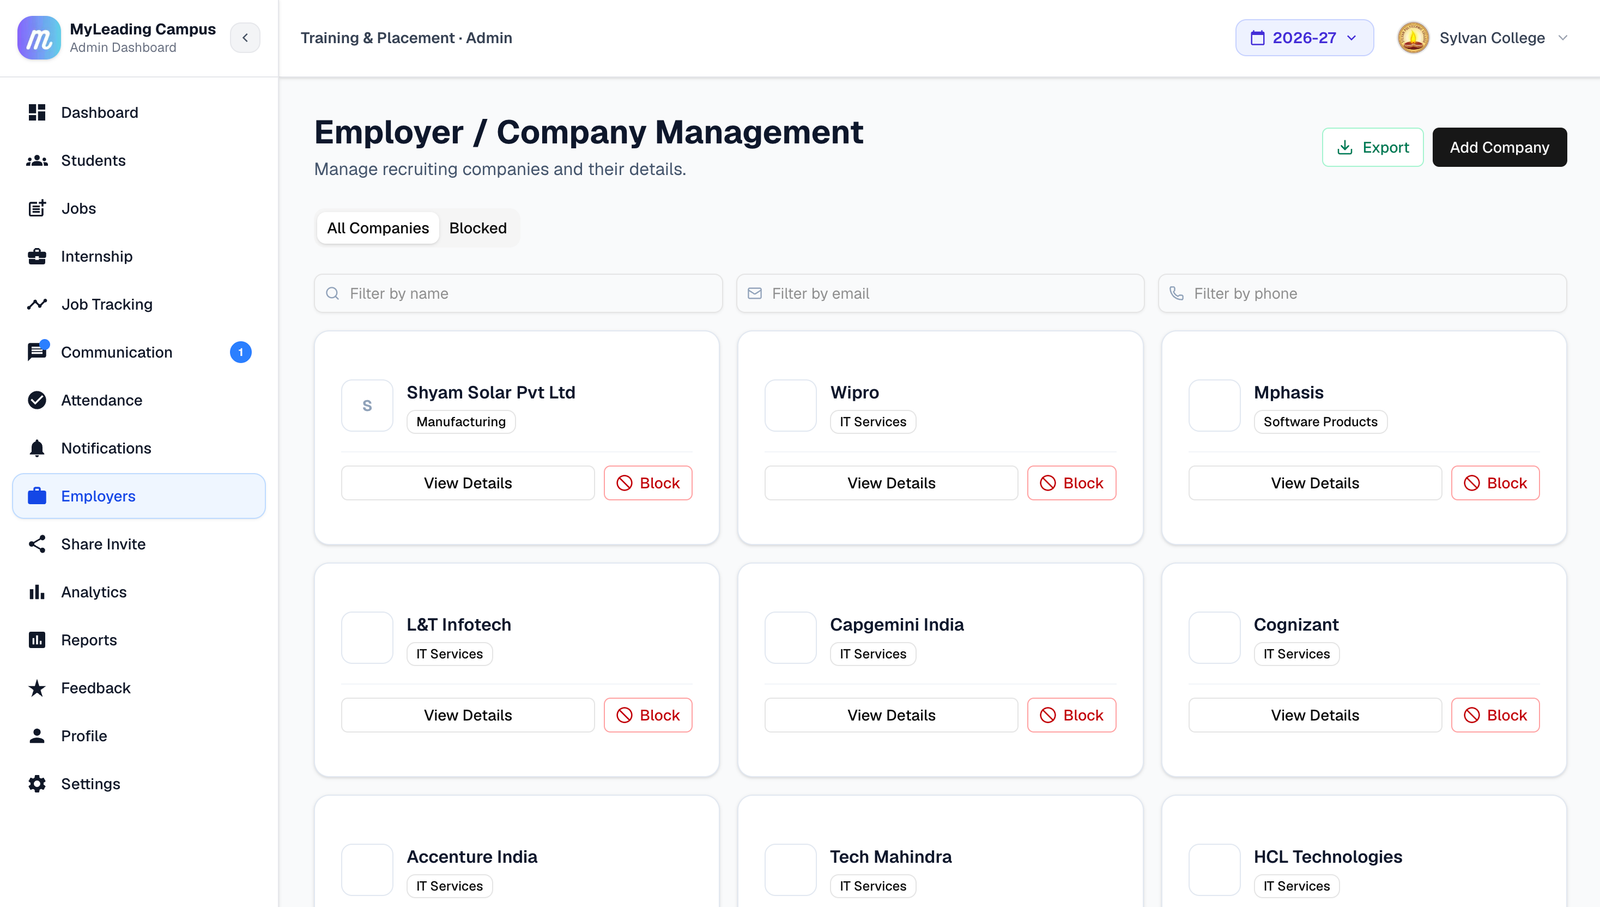Focus the Filter by email field
1600x907 pixels.
tap(940, 293)
